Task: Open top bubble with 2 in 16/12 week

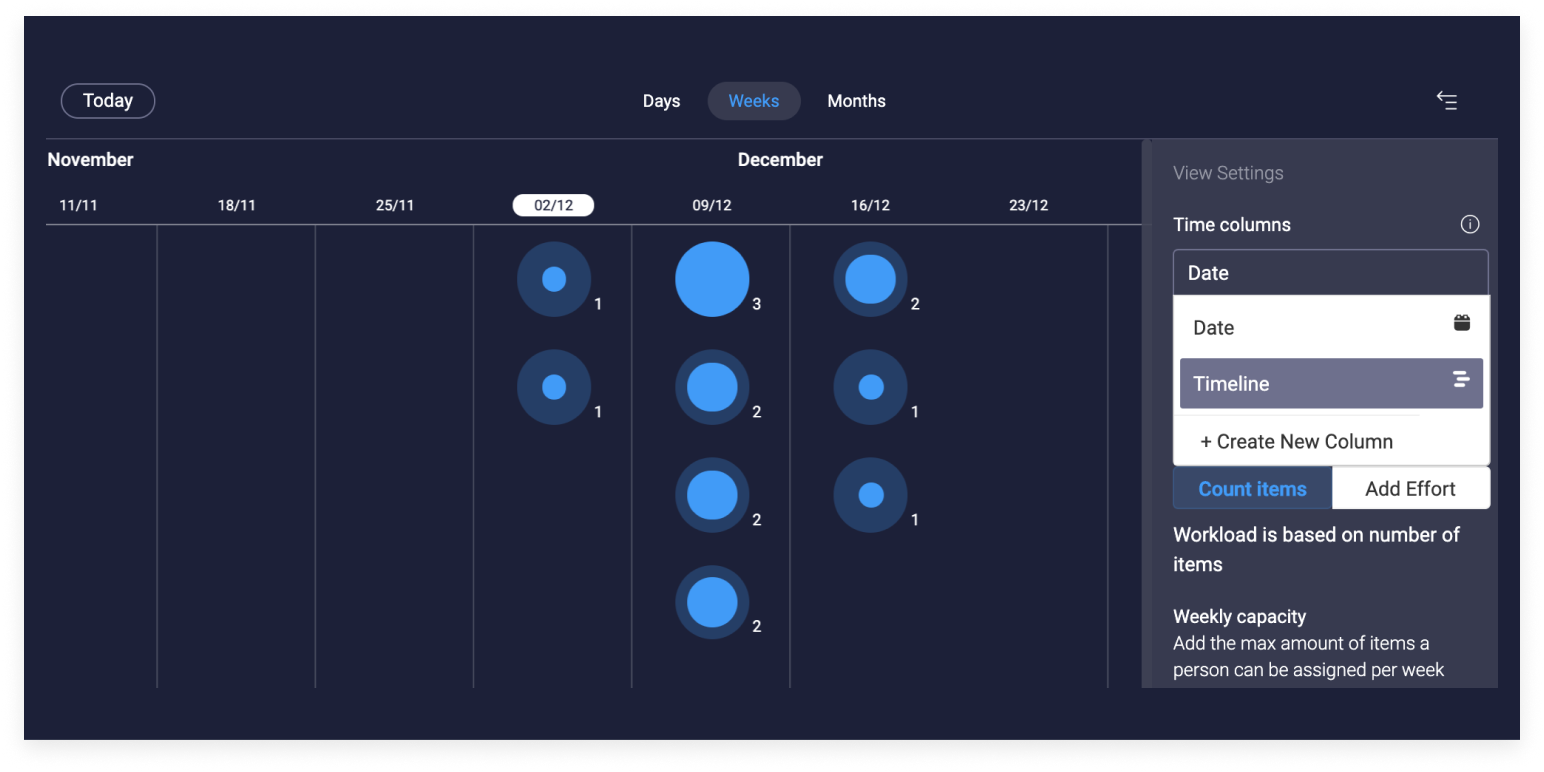Action: (x=870, y=279)
